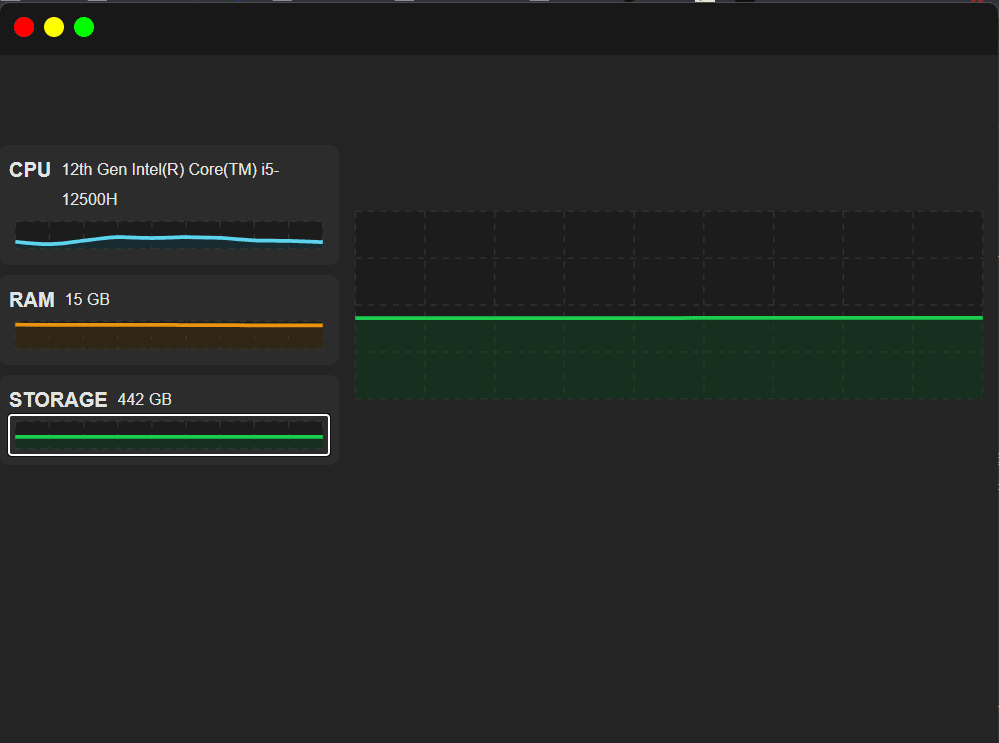Select the CPU usage card
Viewport: 999px width, 743px height.
tap(169, 205)
